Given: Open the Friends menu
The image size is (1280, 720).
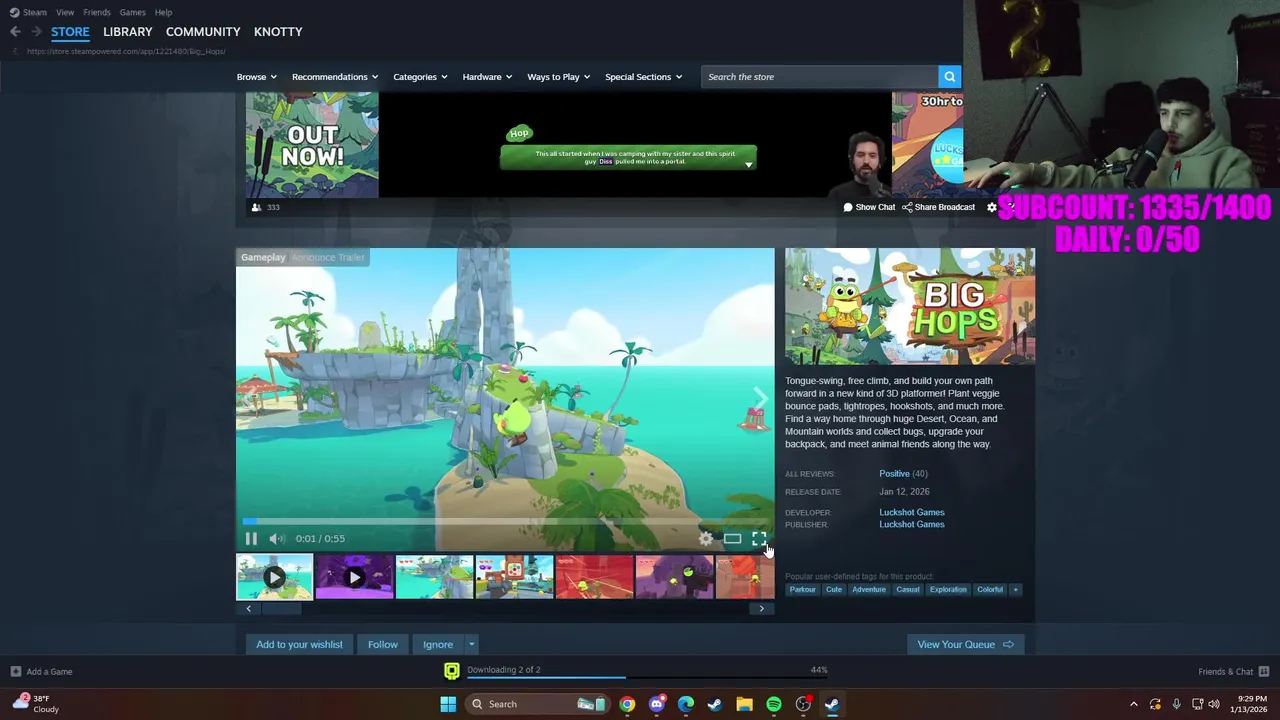Looking at the screenshot, I should click(97, 12).
